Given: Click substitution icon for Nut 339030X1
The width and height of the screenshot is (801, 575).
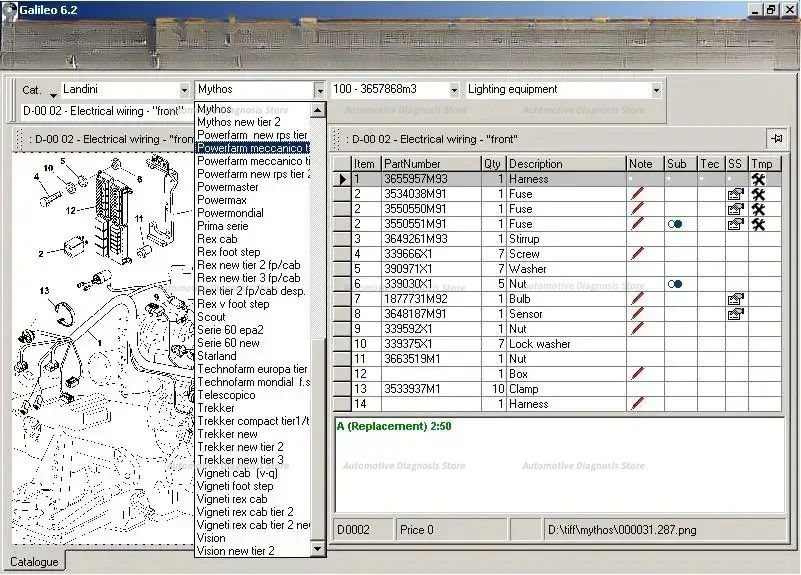Looking at the screenshot, I should click(675, 284).
